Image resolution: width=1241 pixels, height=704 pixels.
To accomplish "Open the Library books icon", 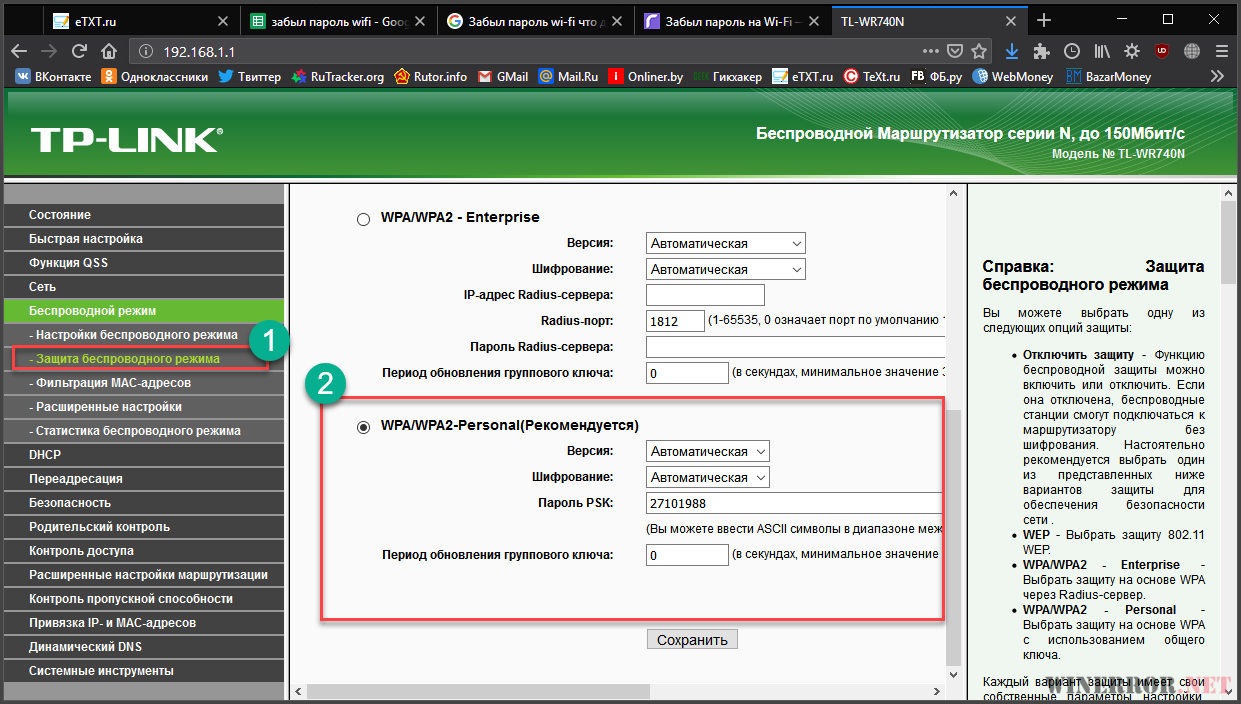I will click(1102, 50).
